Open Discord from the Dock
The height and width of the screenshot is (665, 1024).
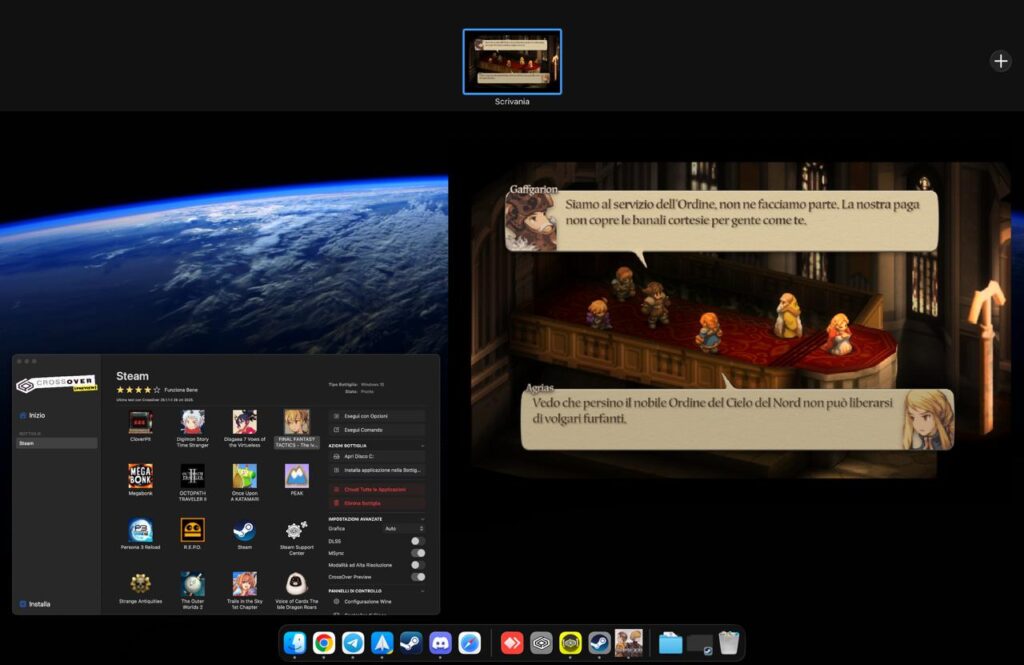(x=440, y=643)
